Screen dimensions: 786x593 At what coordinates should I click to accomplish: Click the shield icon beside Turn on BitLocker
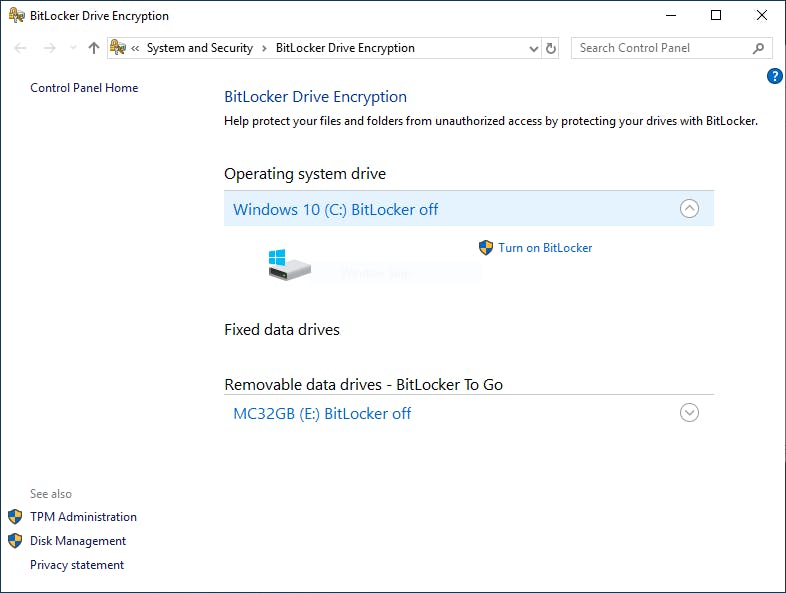[x=486, y=248]
